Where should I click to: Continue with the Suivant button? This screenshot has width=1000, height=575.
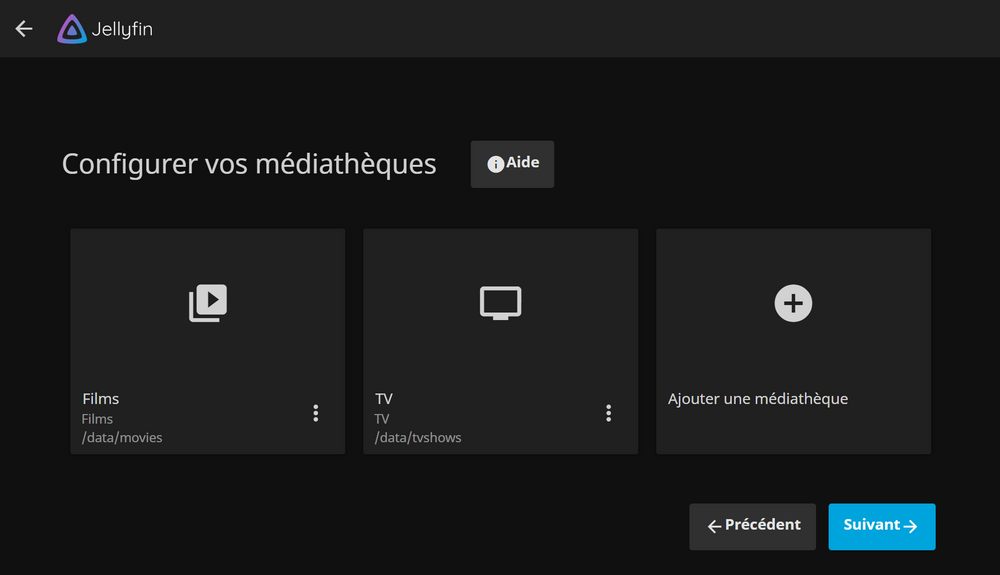click(x=881, y=526)
